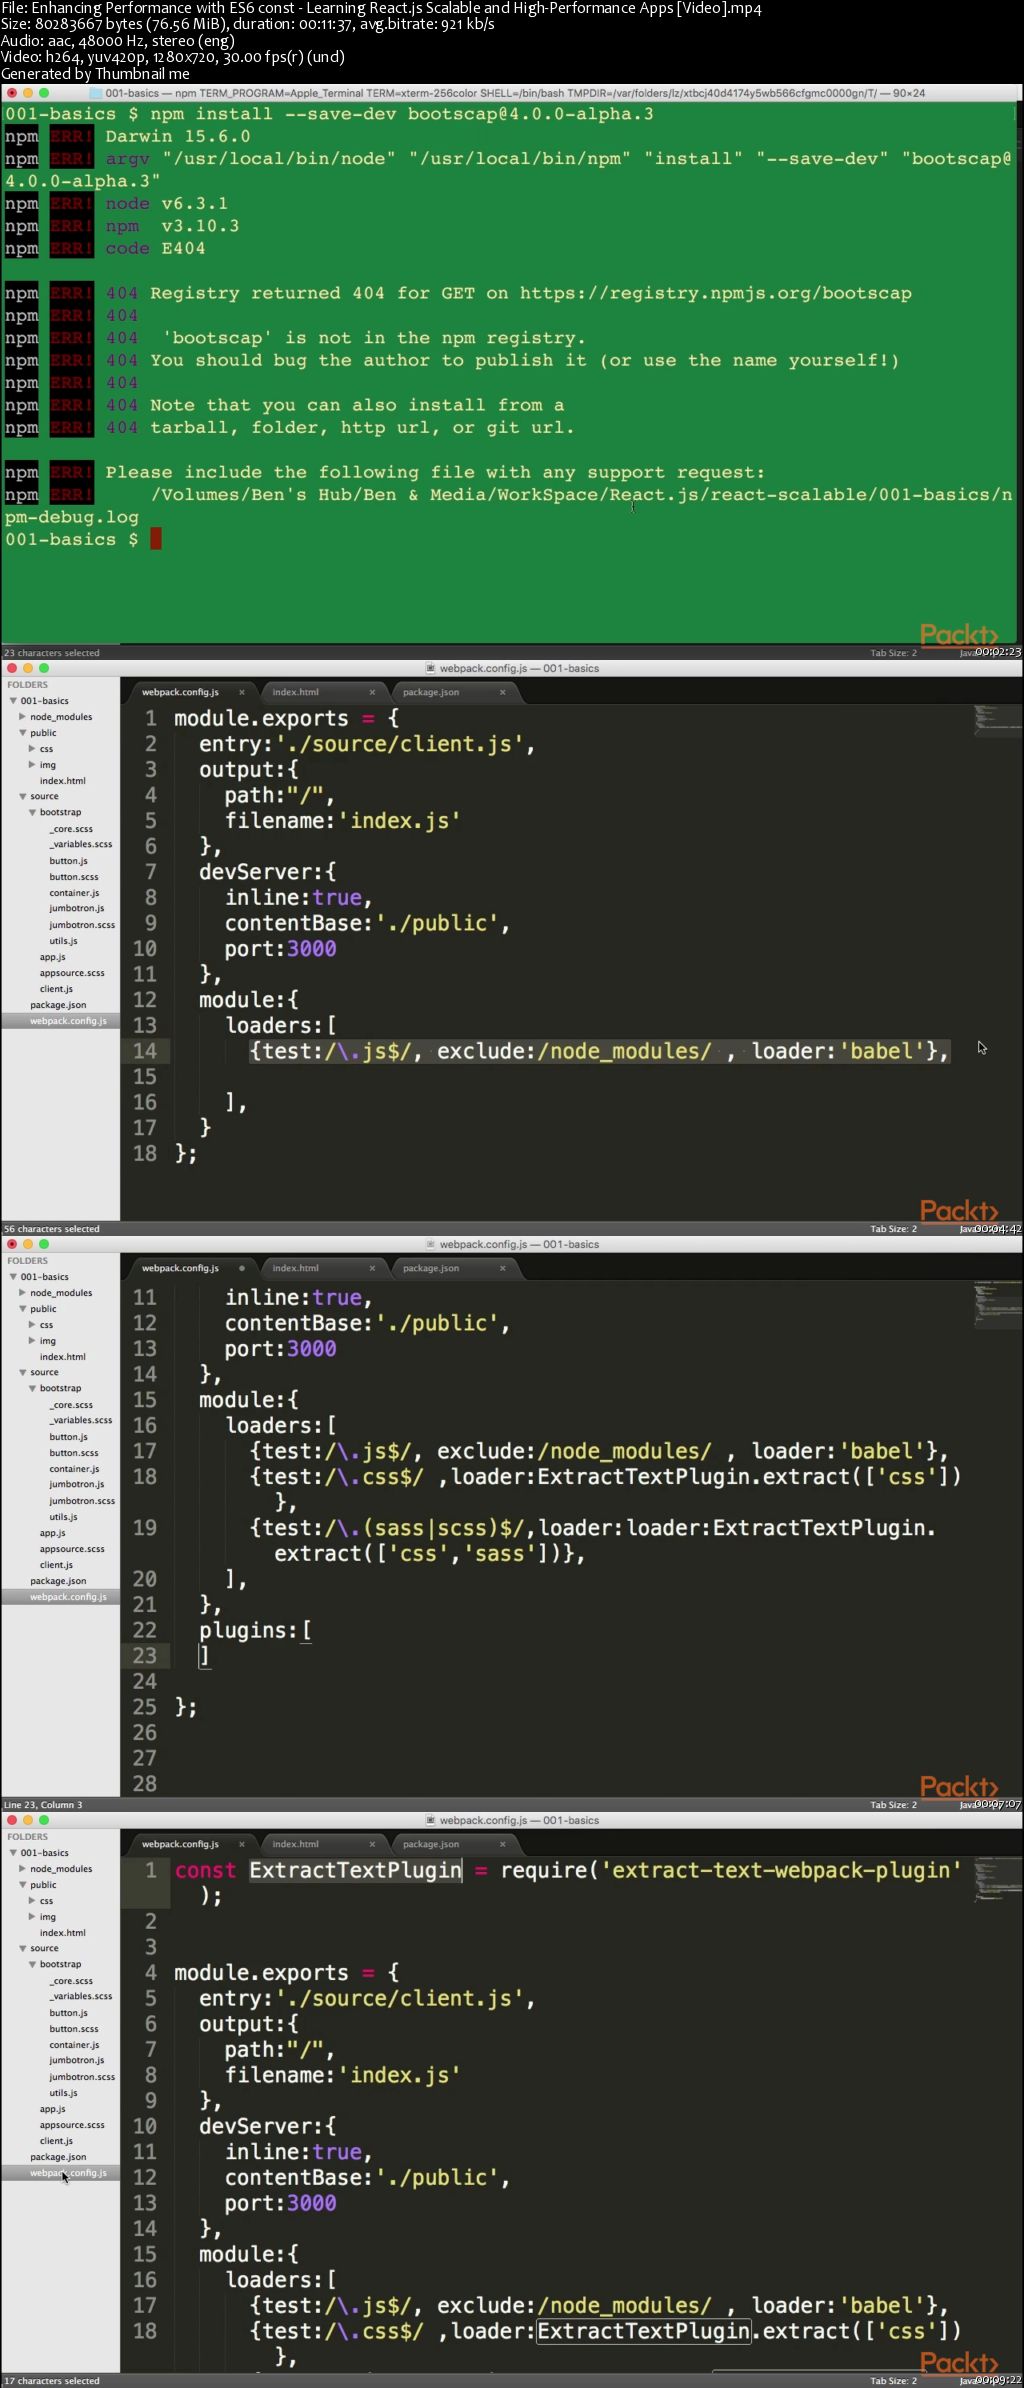Switch to index.html tab in 00:04:42 frame
Viewport: 1024px width, 2388px height.
pyautogui.click(x=296, y=692)
